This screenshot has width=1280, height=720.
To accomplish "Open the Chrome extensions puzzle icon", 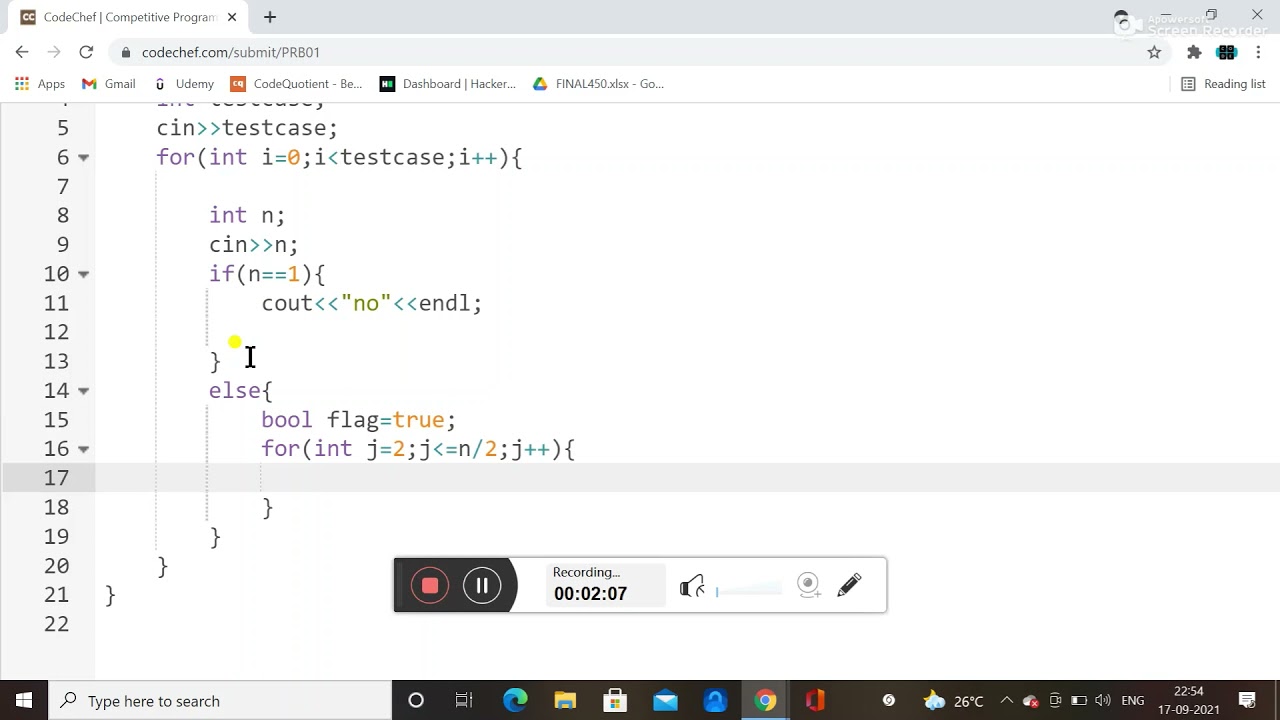I will [x=1194, y=52].
